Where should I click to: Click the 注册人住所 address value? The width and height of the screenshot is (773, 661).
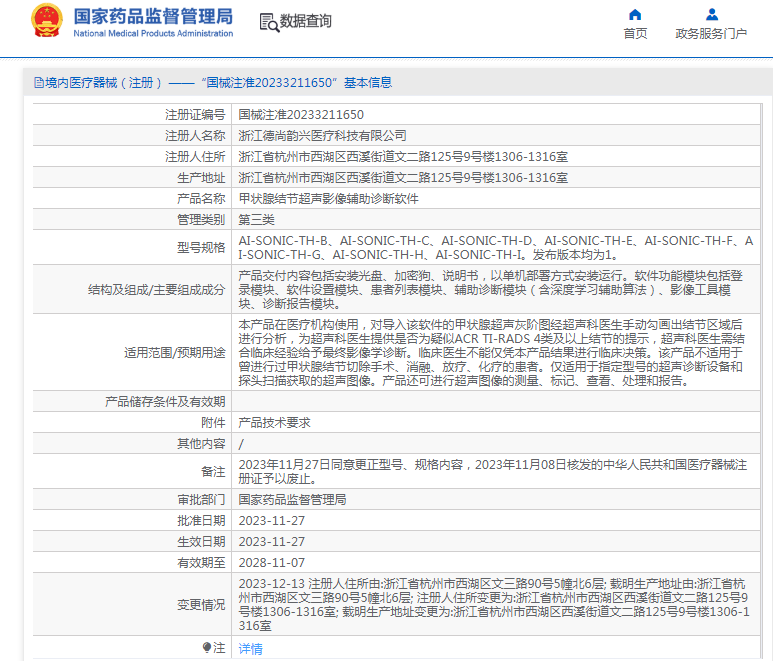[403, 157]
